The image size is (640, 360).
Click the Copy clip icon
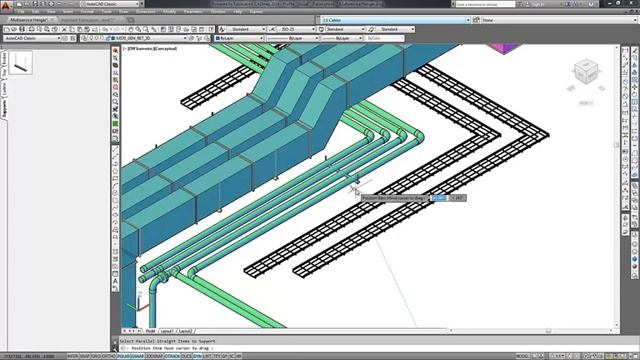pyautogui.click(x=72, y=29)
